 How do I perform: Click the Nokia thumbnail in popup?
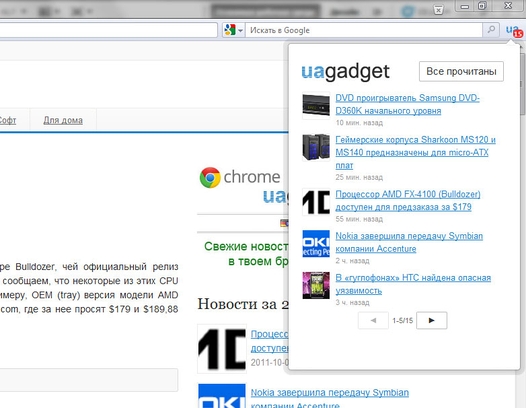tap(316, 244)
